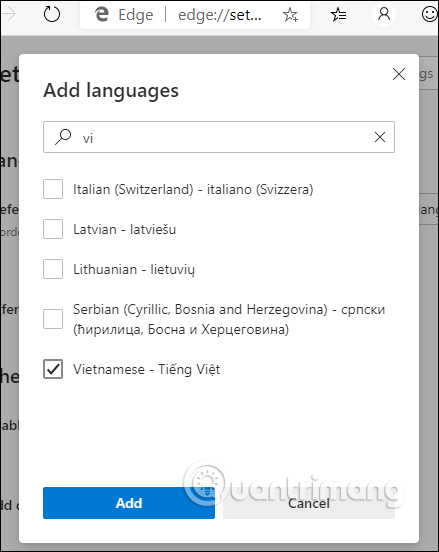Close the Add languages dialog

(x=399, y=74)
